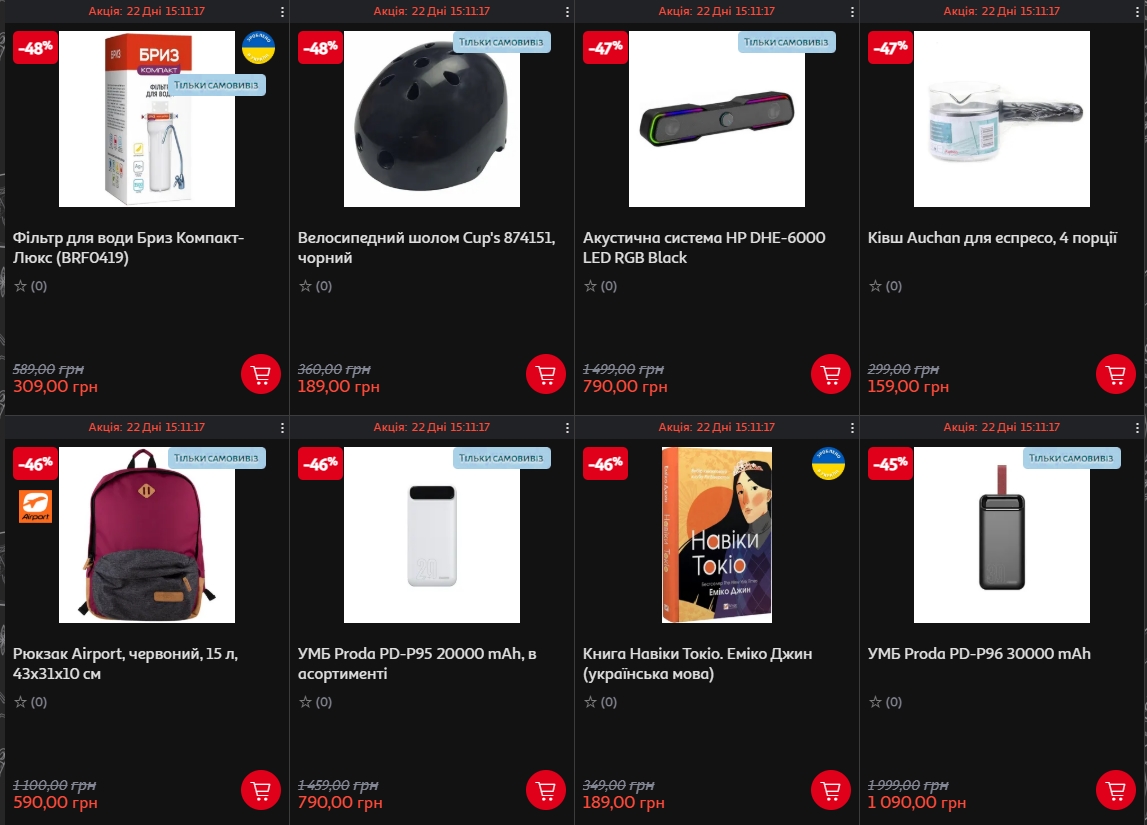This screenshot has height=825, width=1147.
Task: Add Proda PD-P96 30000 mAh to cart
Action: 1116,790
